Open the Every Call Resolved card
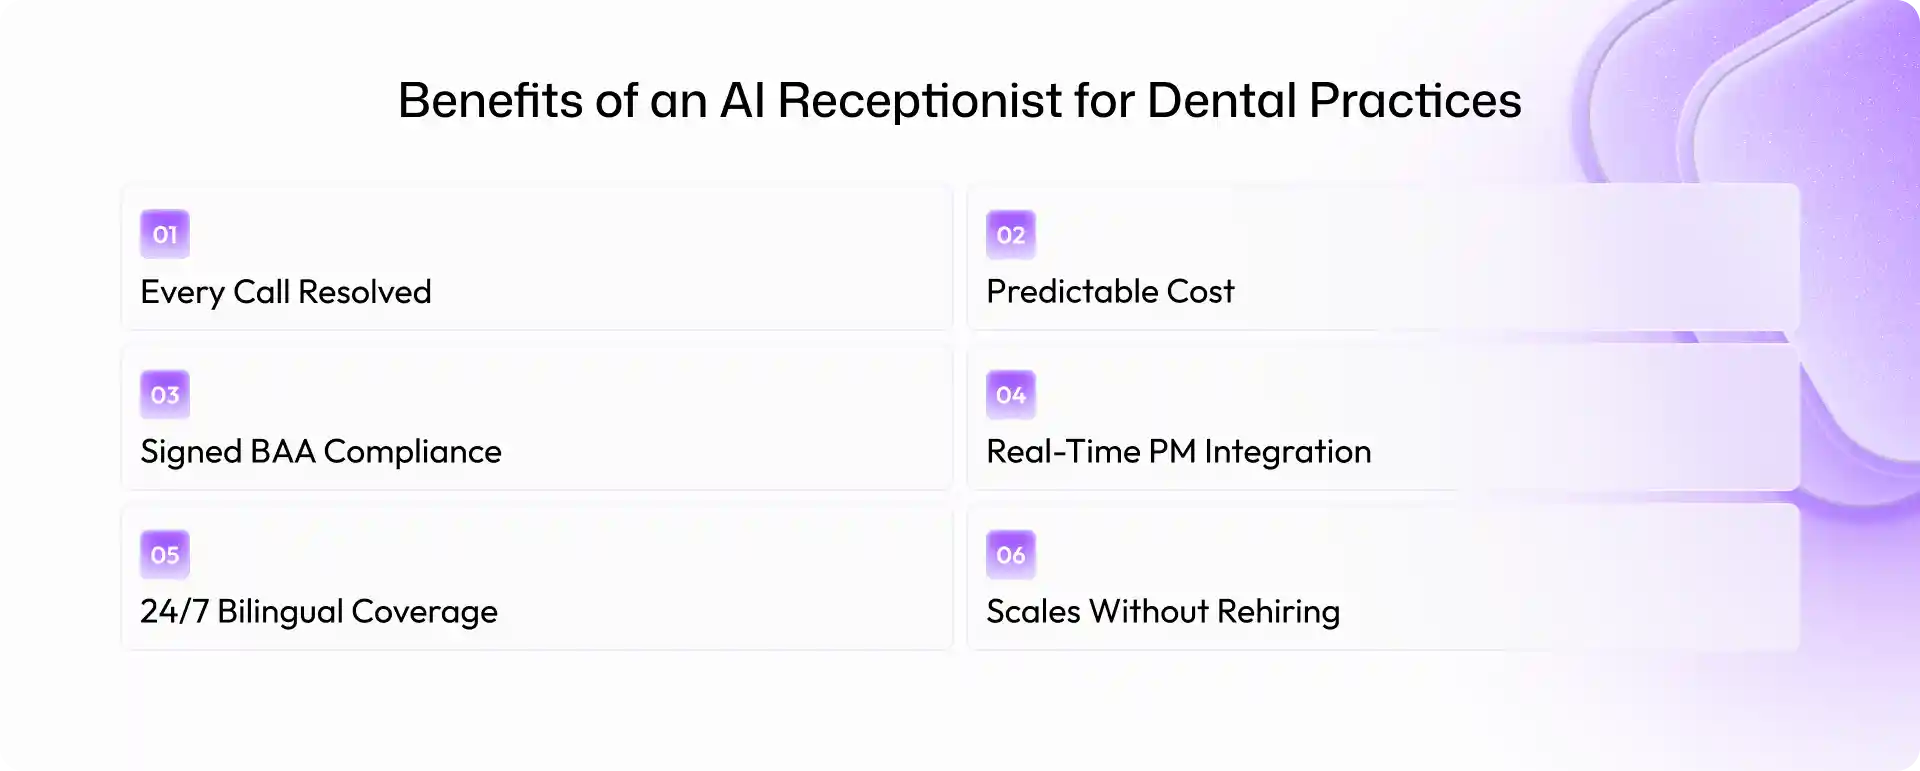The image size is (1920, 771). (x=537, y=257)
